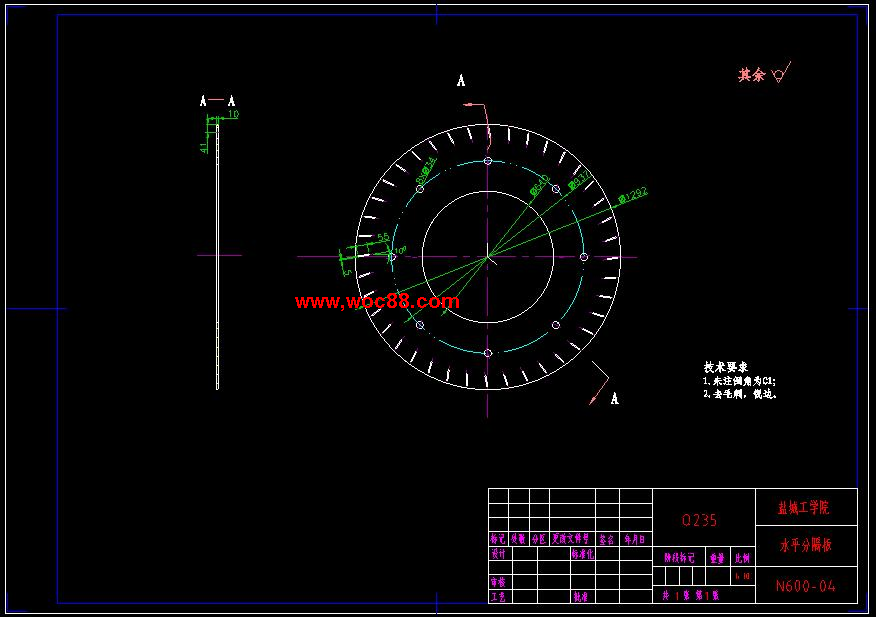
Task: Click the school name 盐城工学院
Action: pos(804,507)
